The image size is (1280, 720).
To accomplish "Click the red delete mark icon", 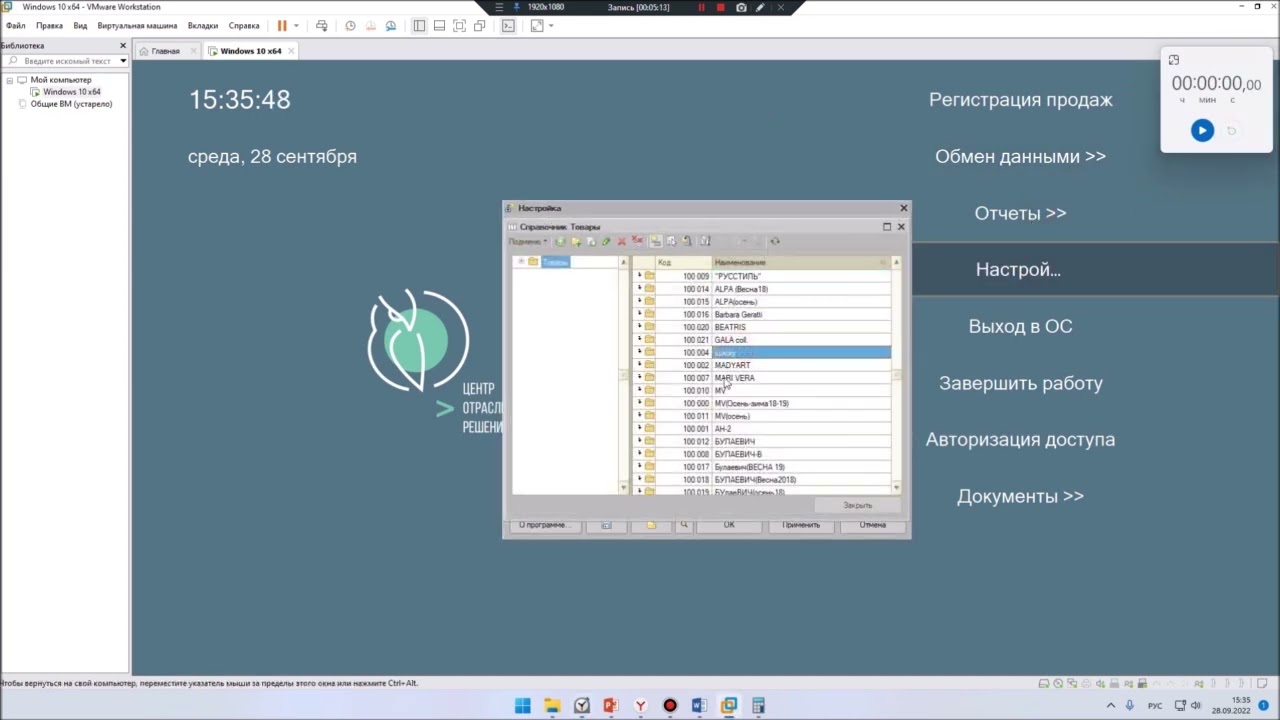I will [x=621, y=241].
